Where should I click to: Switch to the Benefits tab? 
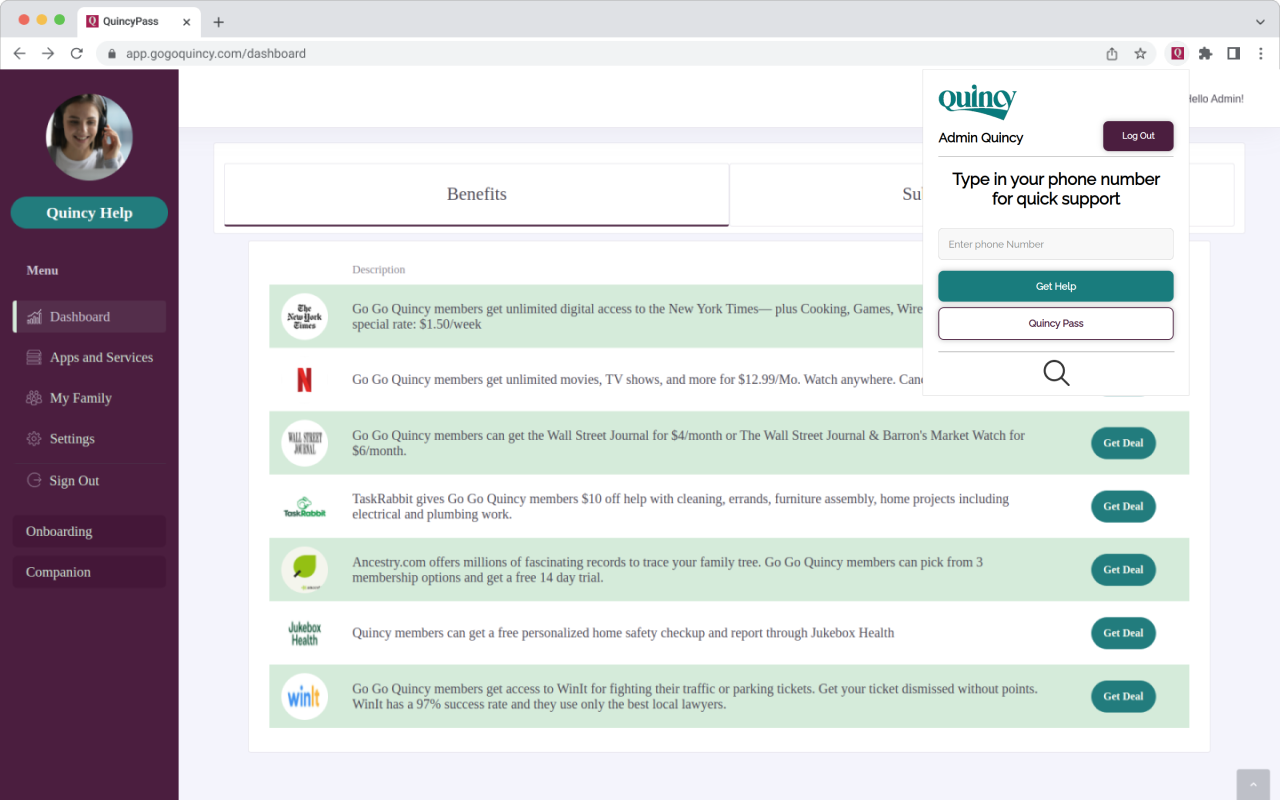coord(477,194)
